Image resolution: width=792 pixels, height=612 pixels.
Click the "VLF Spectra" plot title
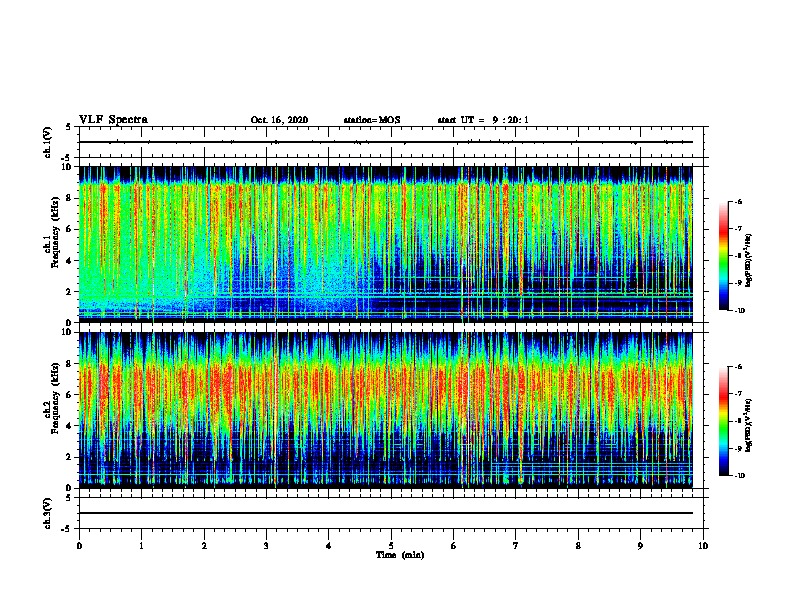[113, 120]
